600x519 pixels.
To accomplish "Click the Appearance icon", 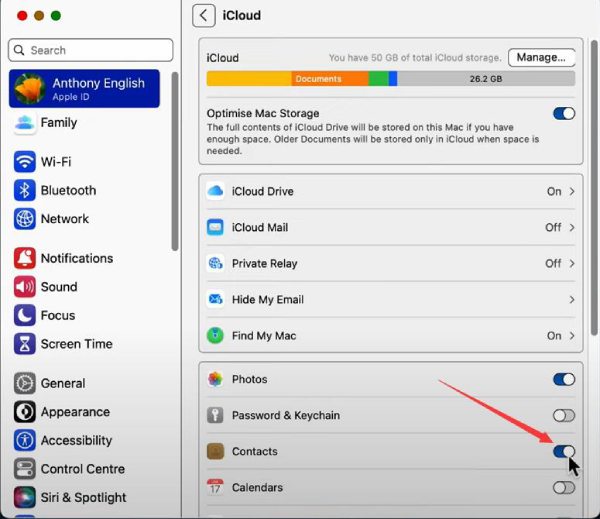I will click(24, 412).
